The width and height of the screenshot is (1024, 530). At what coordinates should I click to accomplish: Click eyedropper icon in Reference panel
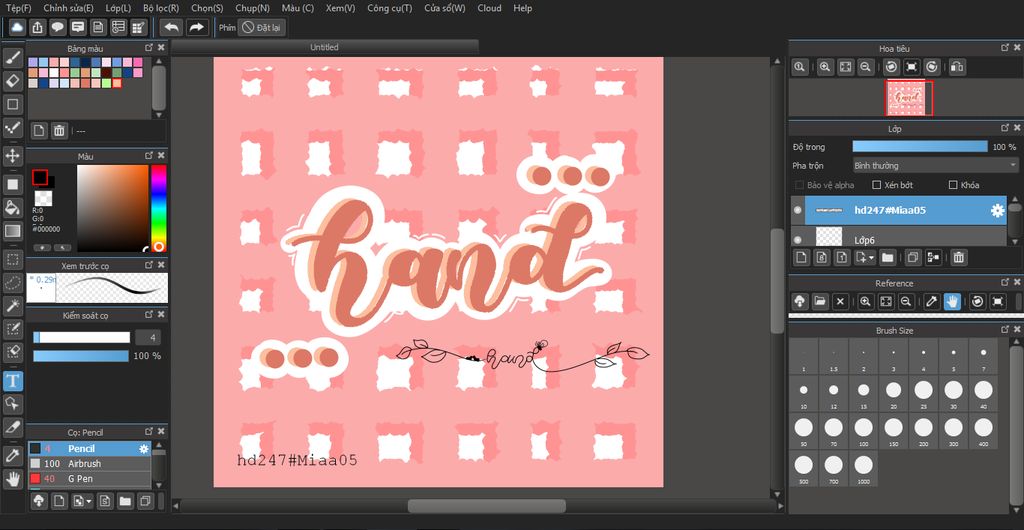click(932, 302)
